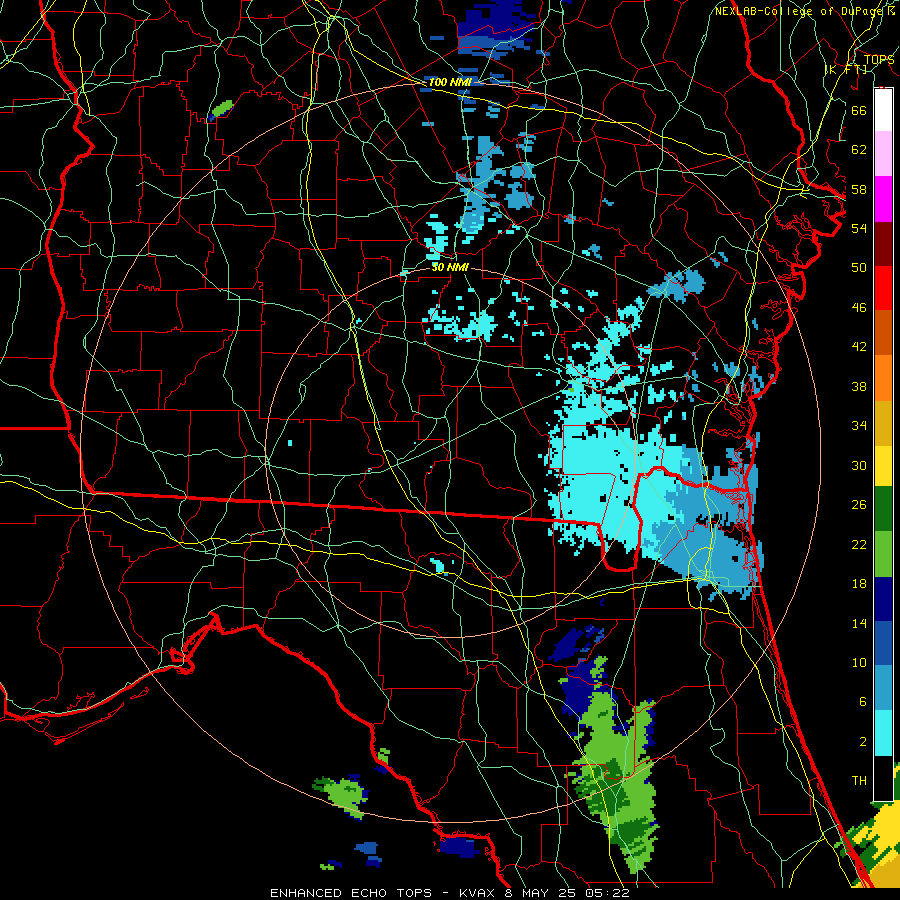Click the '58' legend value

click(x=859, y=189)
